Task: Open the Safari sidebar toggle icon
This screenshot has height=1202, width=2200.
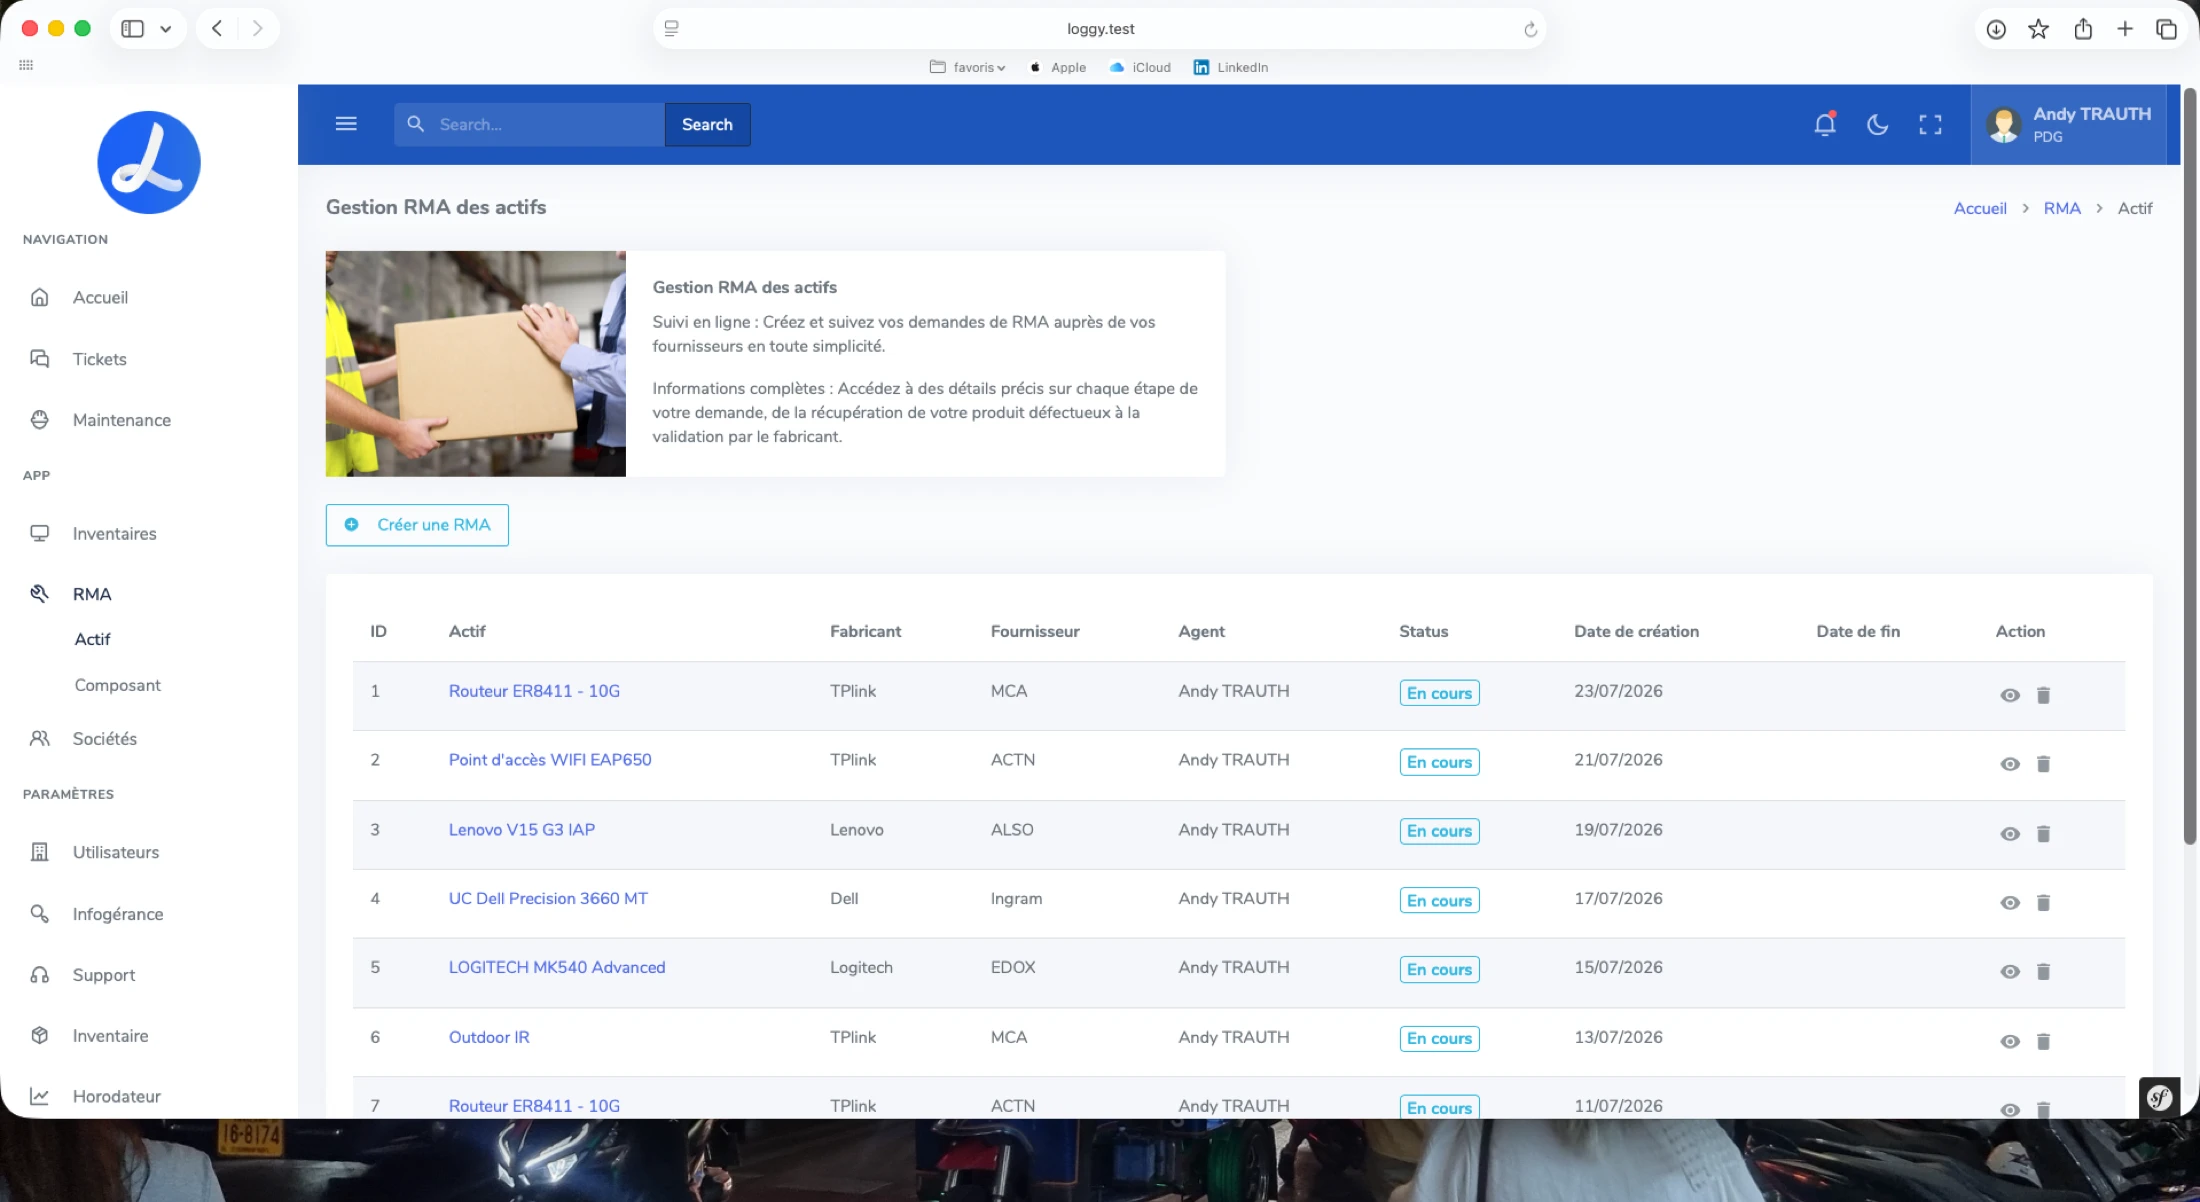Action: pos(132,28)
